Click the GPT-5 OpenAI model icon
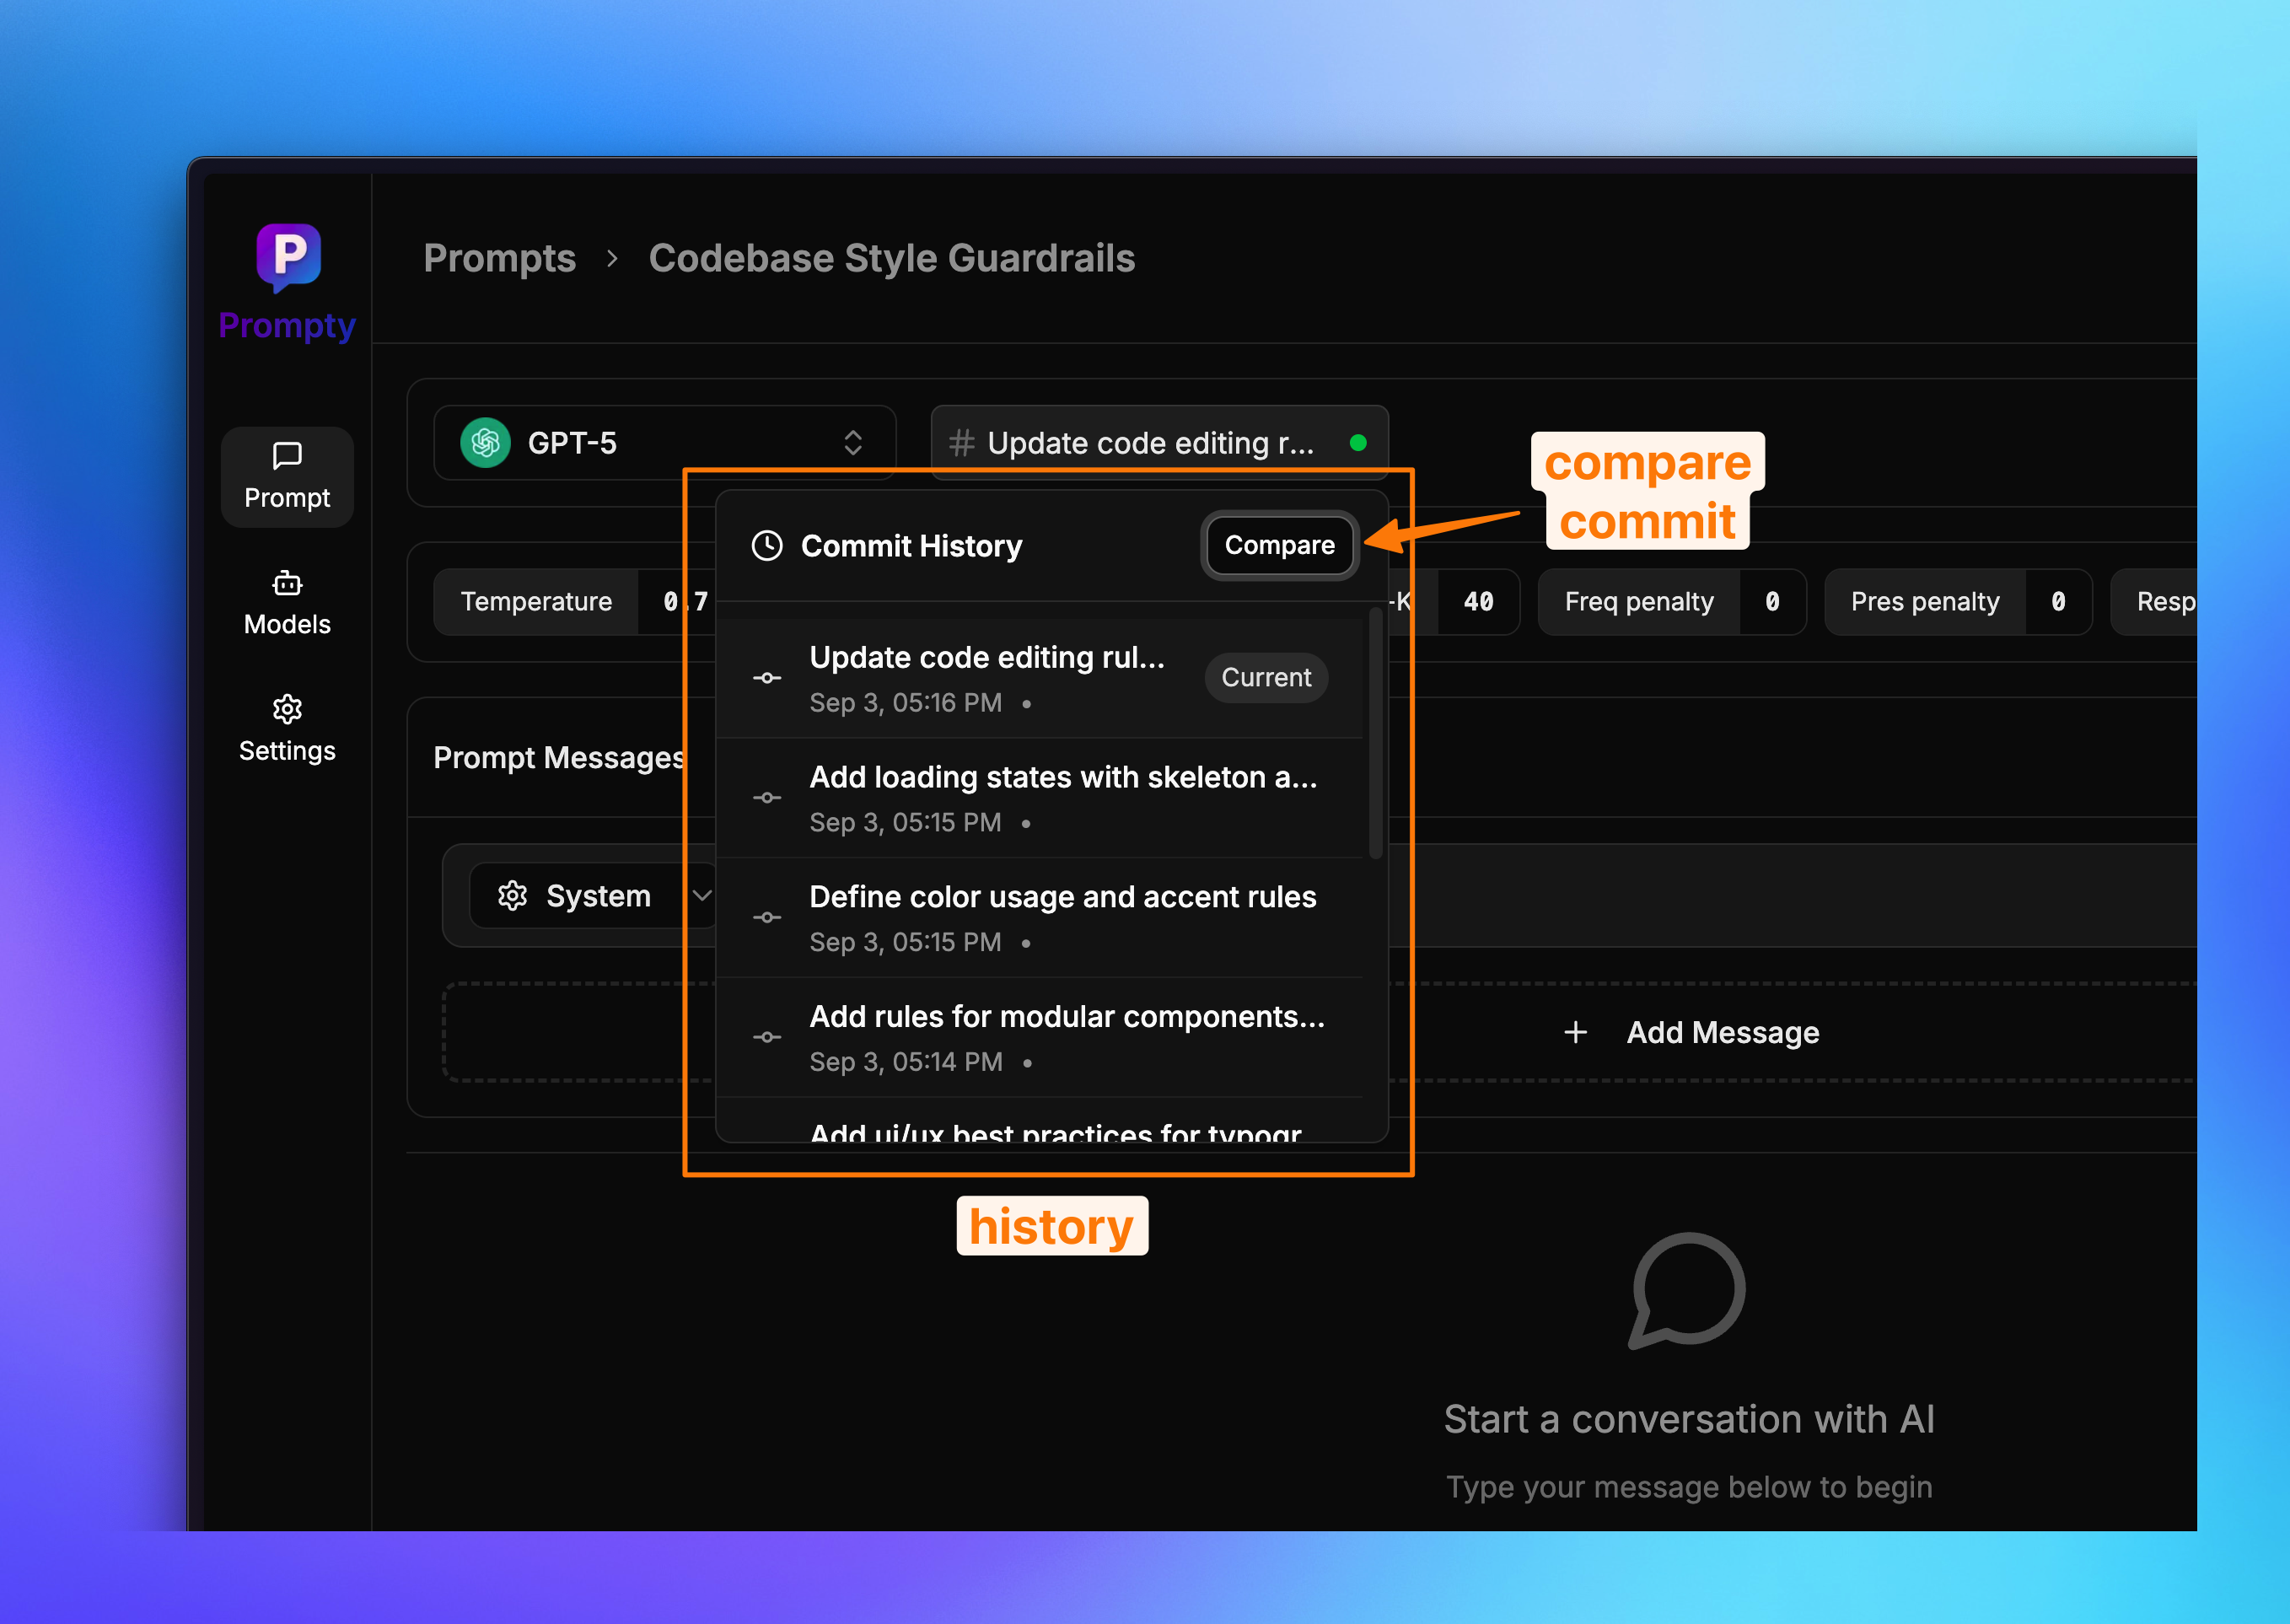The height and width of the screenshot is (1624, 2290). pos(485,443)
